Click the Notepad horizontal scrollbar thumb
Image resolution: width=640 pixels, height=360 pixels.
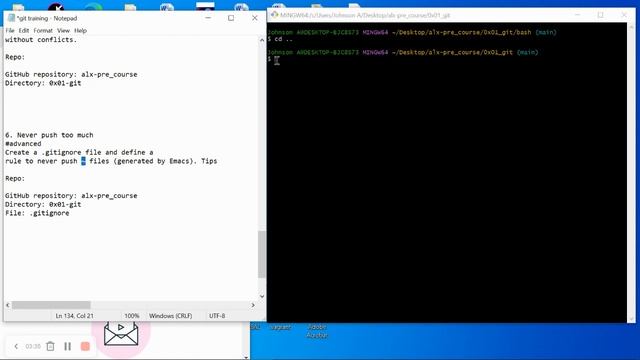(x=51, y=305)
